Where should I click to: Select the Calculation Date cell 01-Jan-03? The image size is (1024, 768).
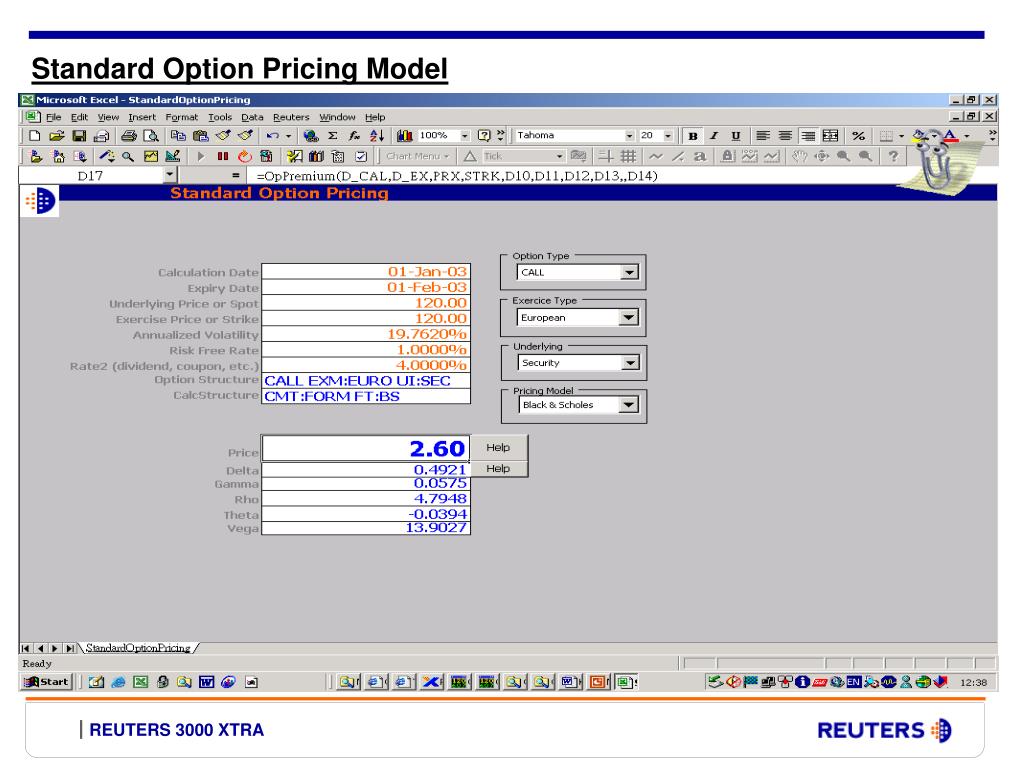[x=366, y=271]
